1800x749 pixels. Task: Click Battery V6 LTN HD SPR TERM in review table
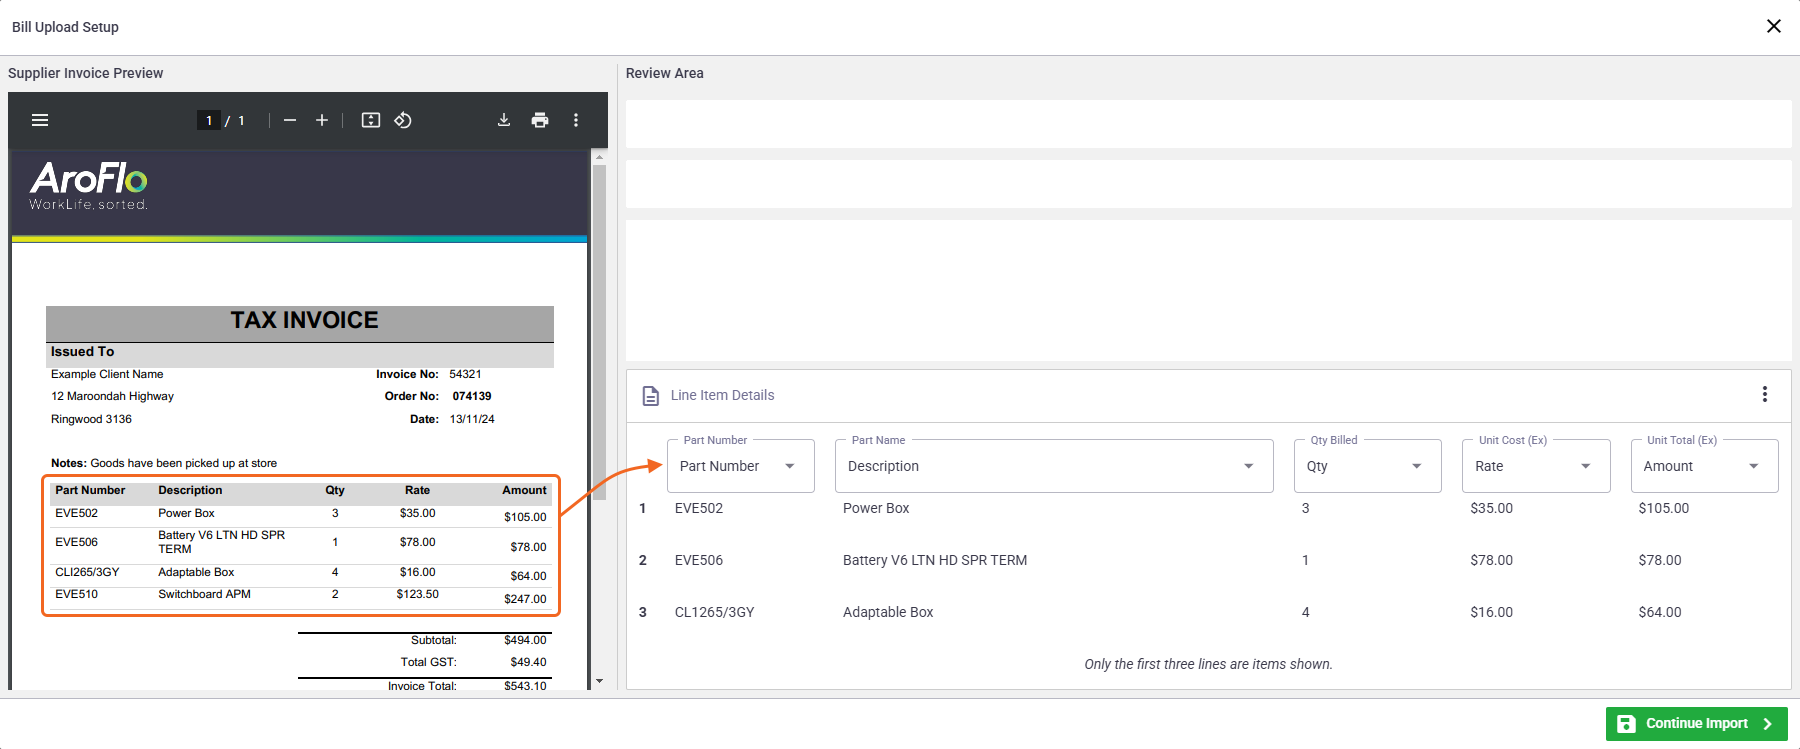[935, 560]
